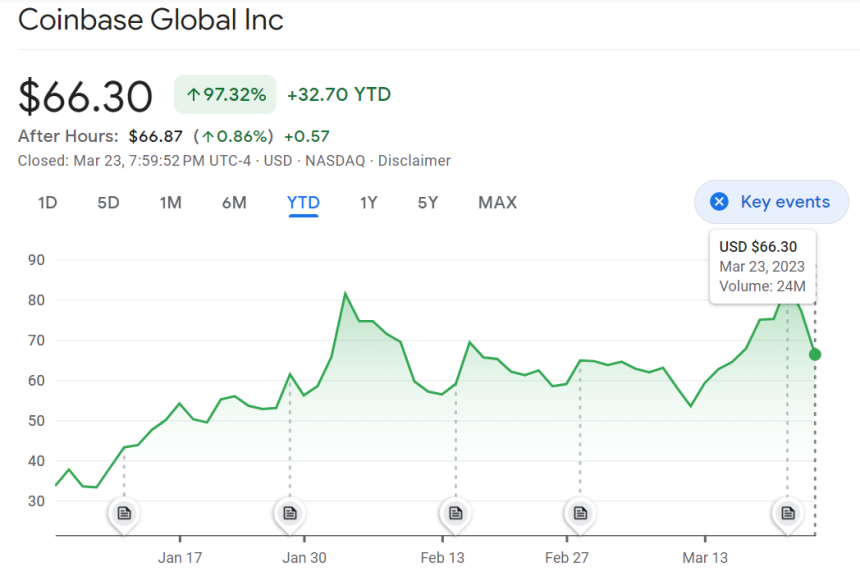Click the chart peak near Feb 2
Screen dimensions: 860x576
pyautogui.click(x=345, y=294)
